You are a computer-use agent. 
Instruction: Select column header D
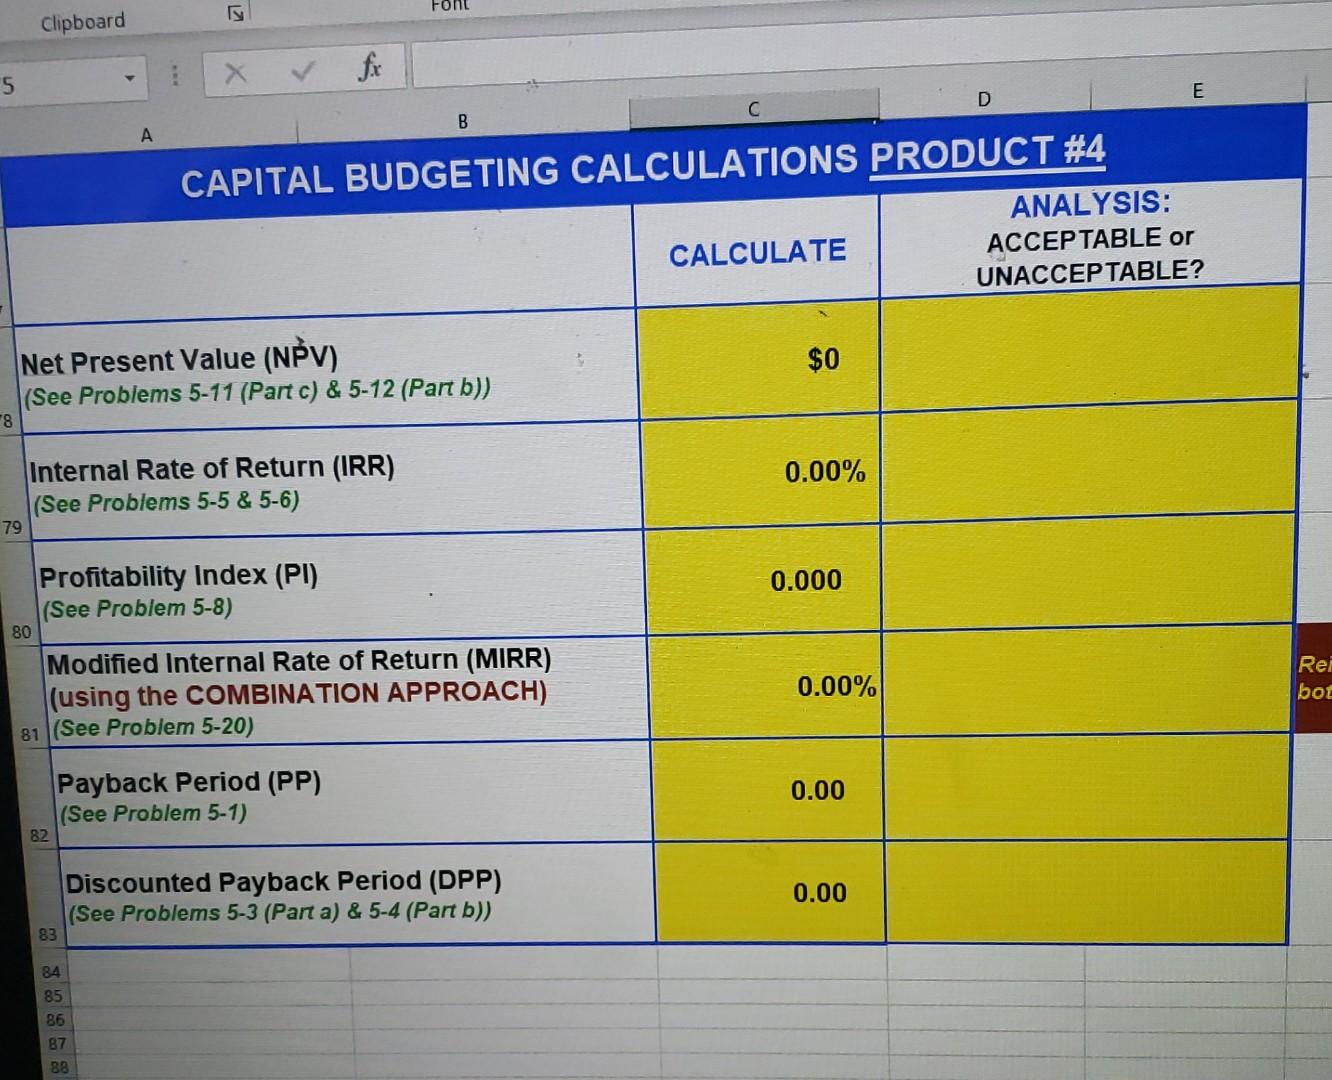click(983, 99)
